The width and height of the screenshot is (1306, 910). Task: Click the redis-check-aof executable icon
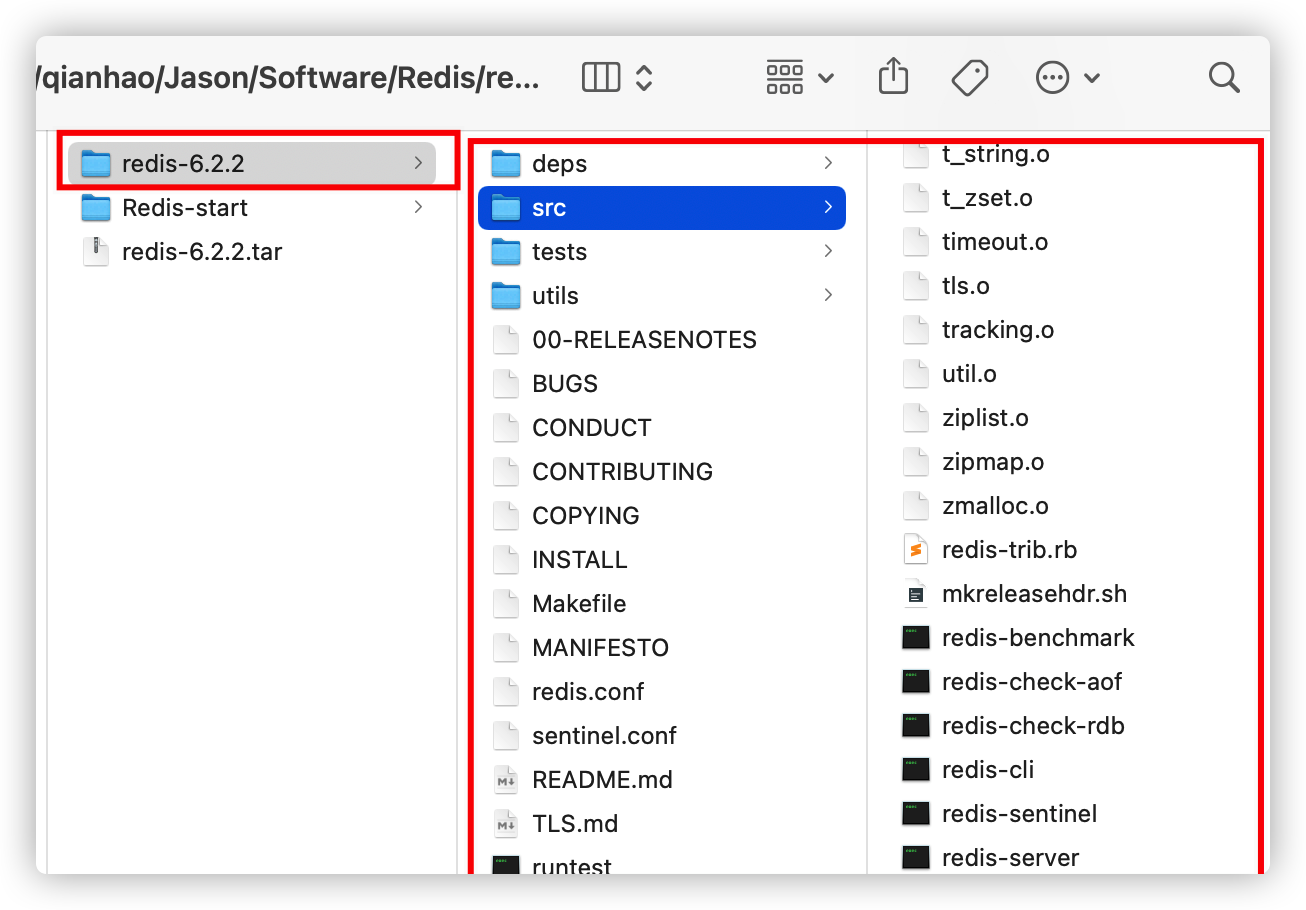[916, 681]
